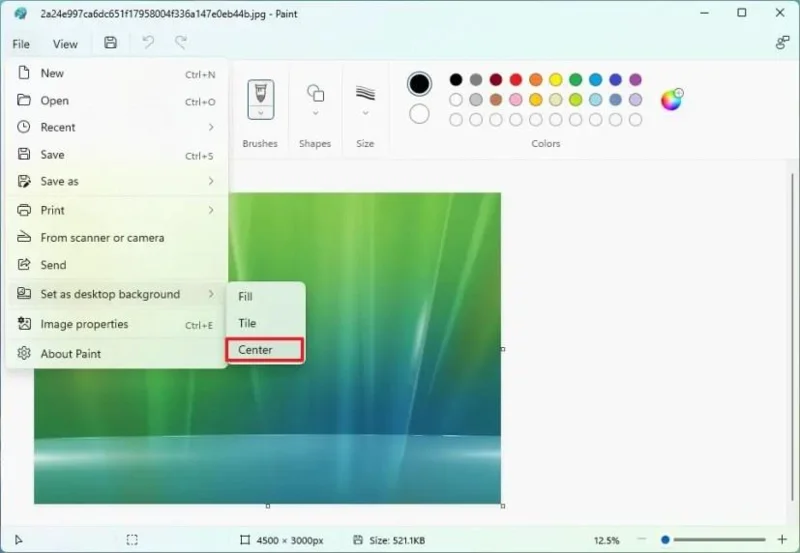Pick the purple color swatch

click(x=635, y=80)
